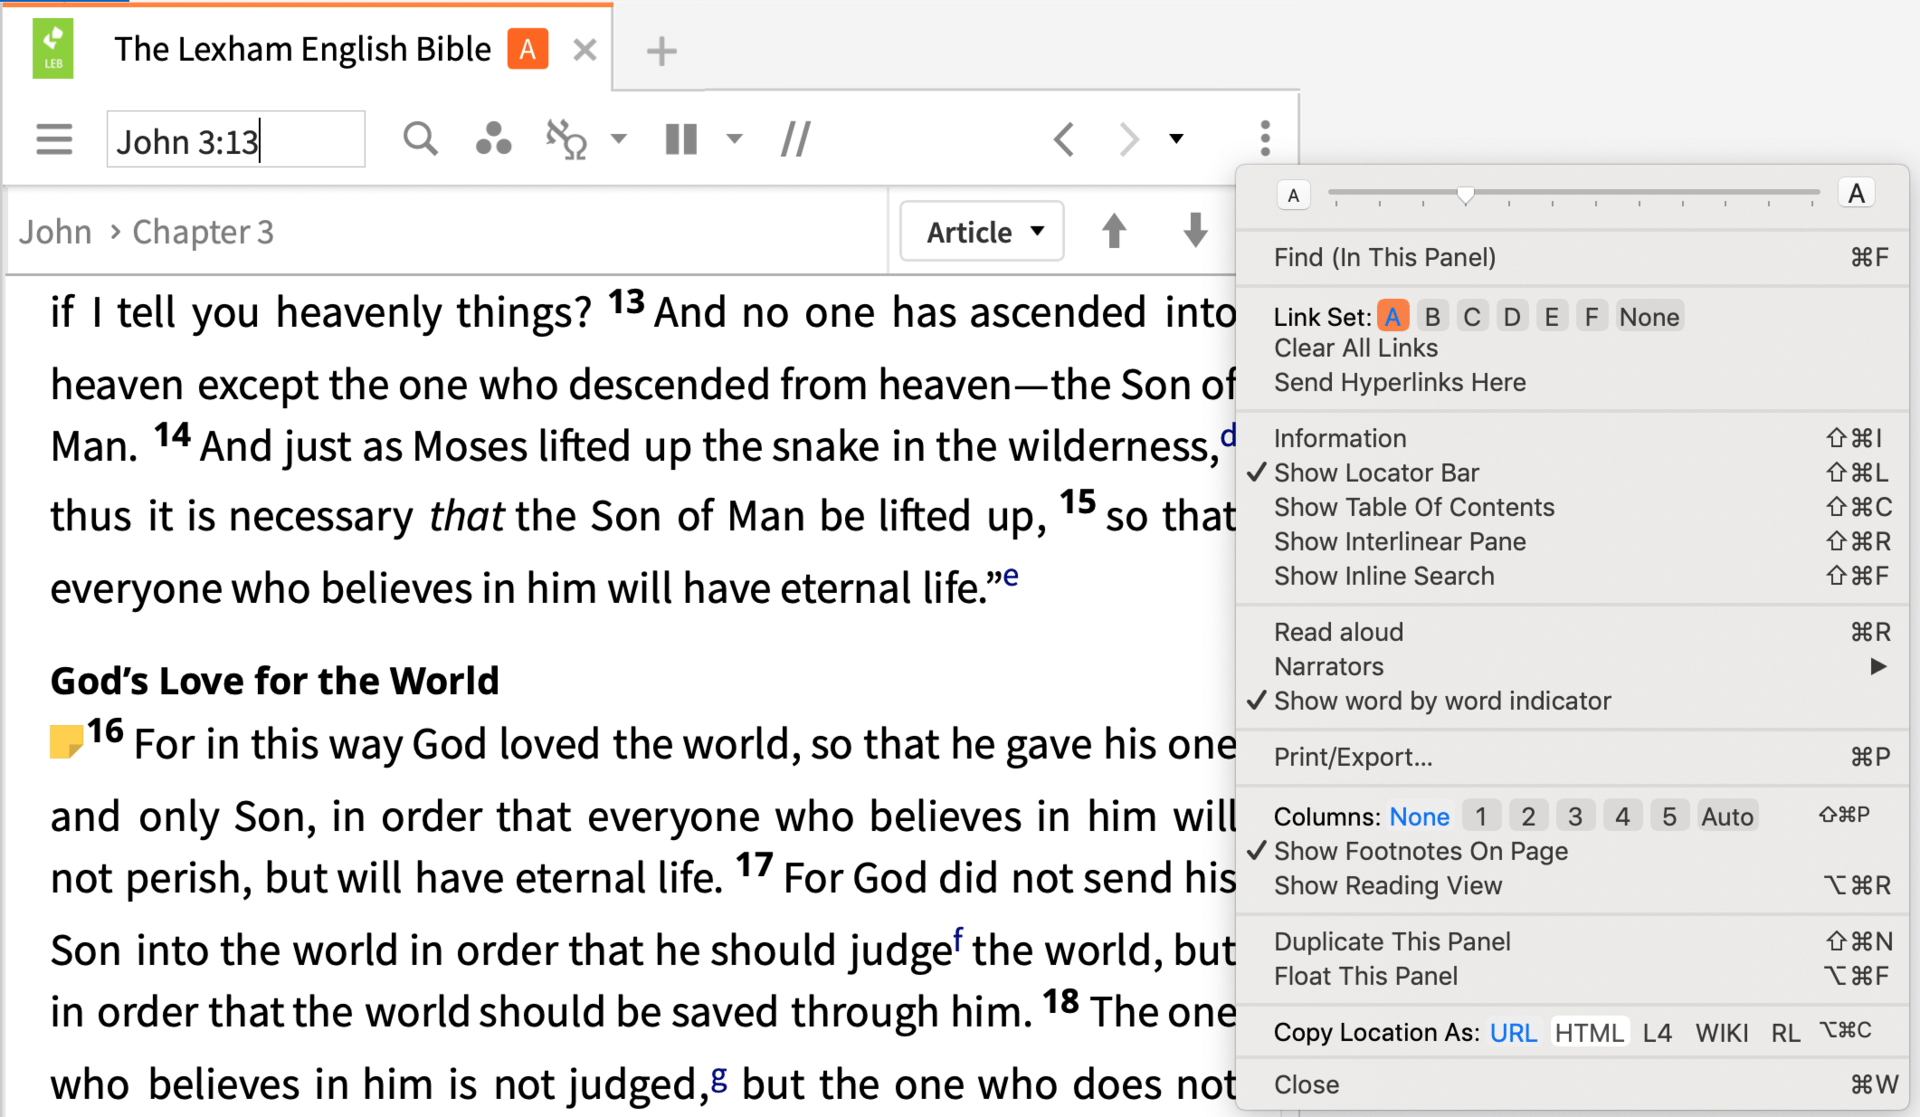
Task: Open footnote g after not judged
Action: pos(719,1078)
